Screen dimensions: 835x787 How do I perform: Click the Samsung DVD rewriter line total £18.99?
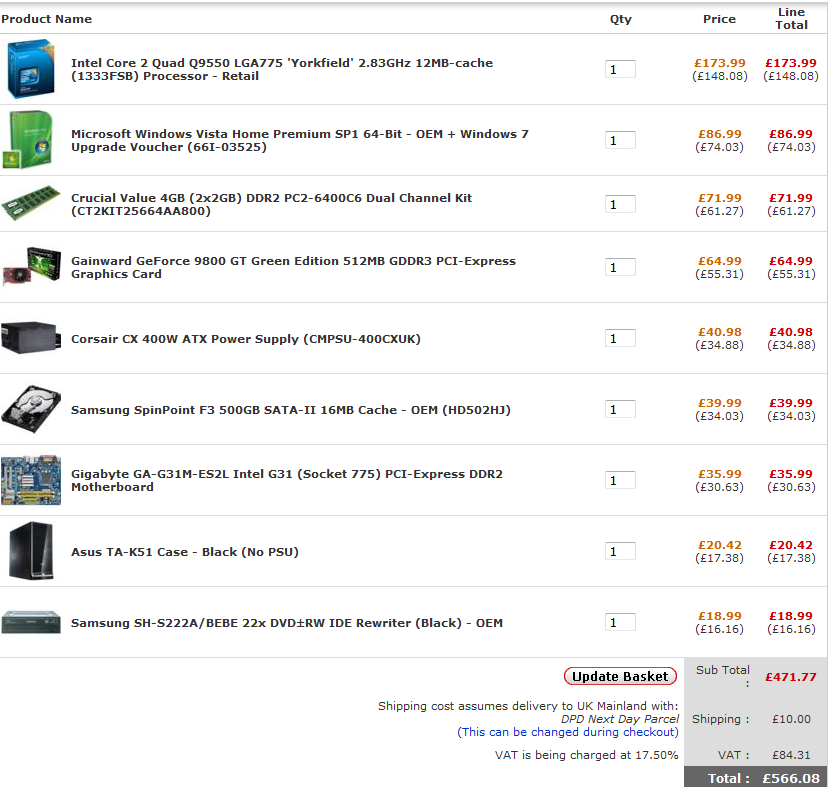point(791,616)
